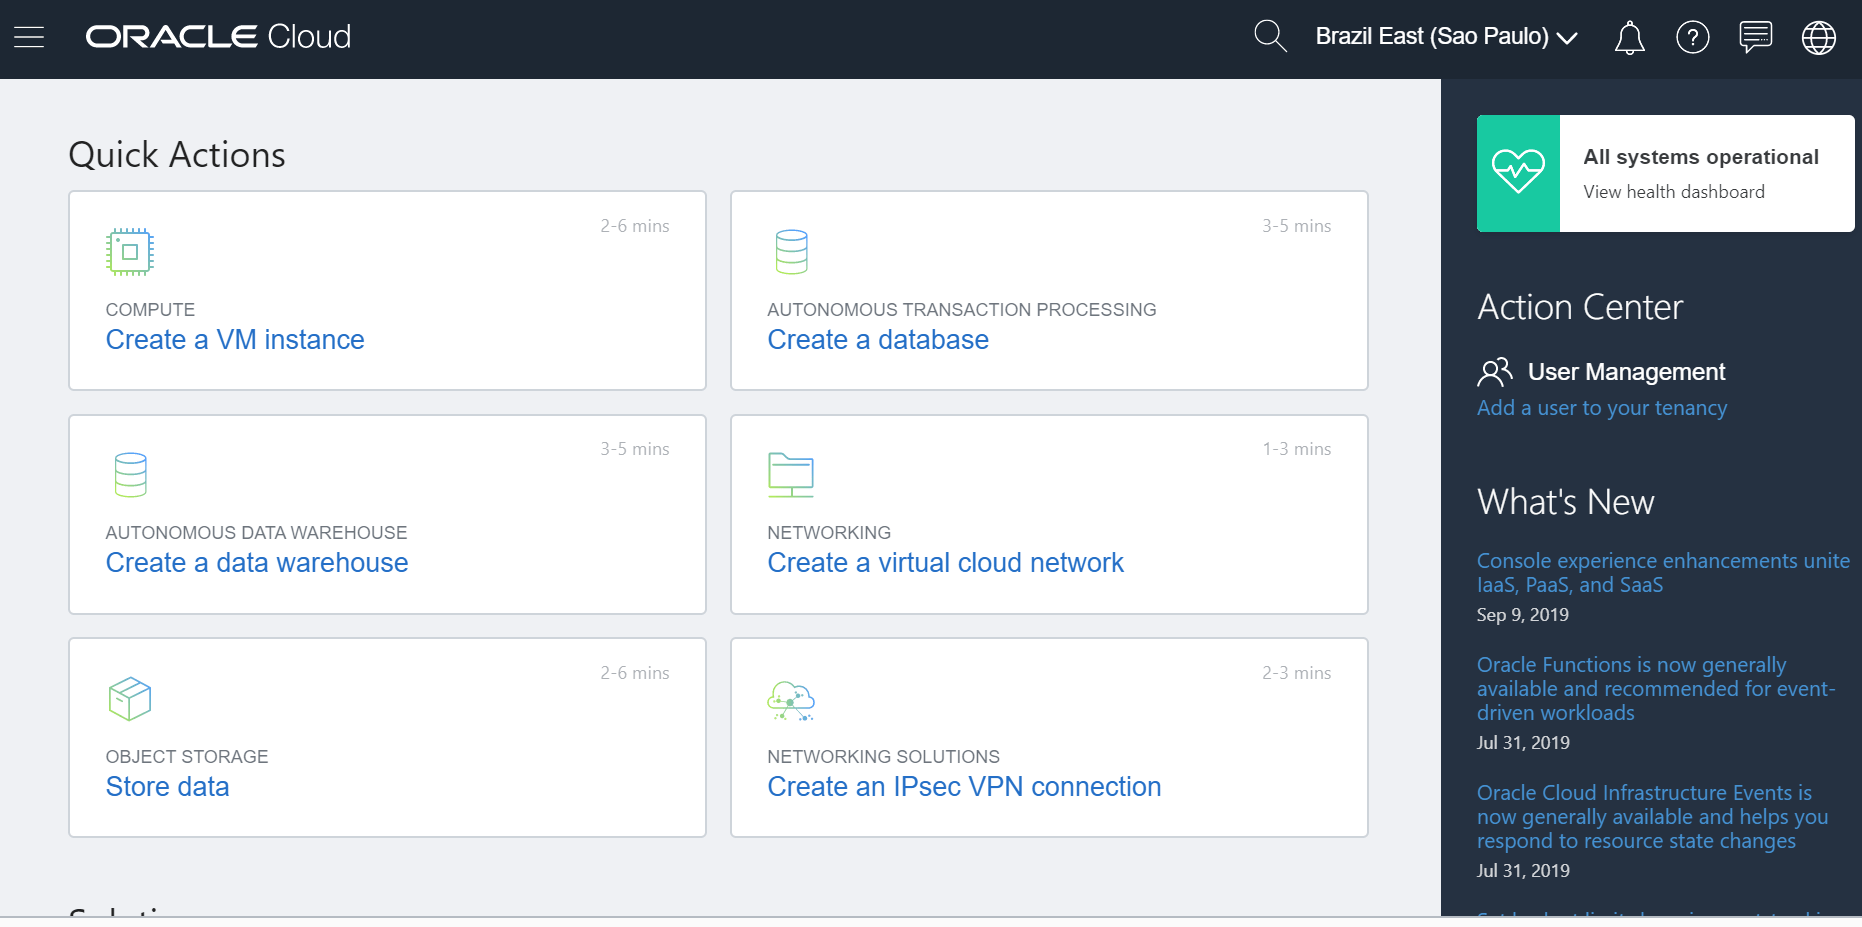Click Add a user to your tenancy
The width and height of the screenshot is (1862, 927).
(x=1602, y=408)
